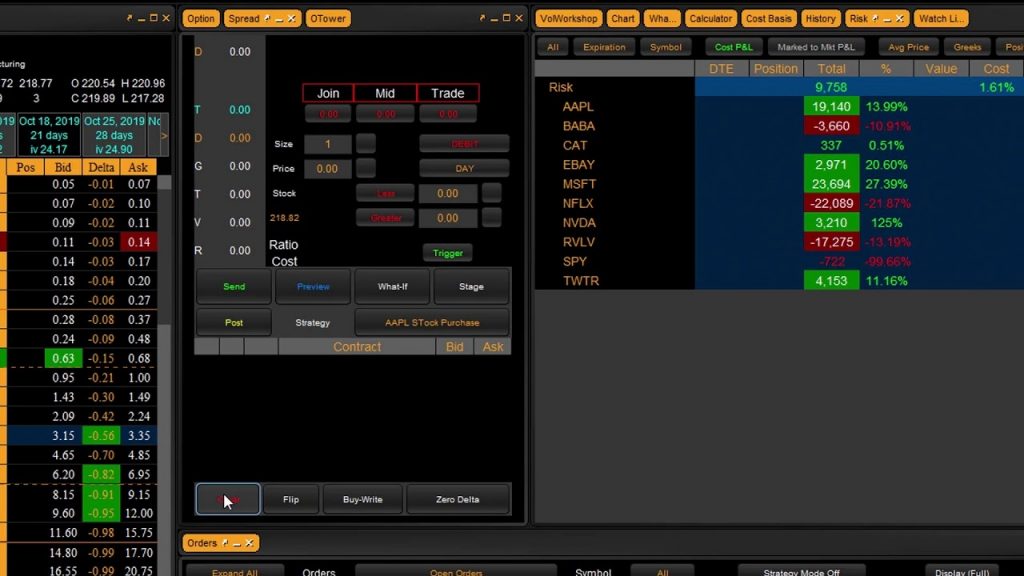Click the Size input field
Image resolution: width=1024 pixels, height=576 pixels.
pyautogui.click(x=327, y=144)
